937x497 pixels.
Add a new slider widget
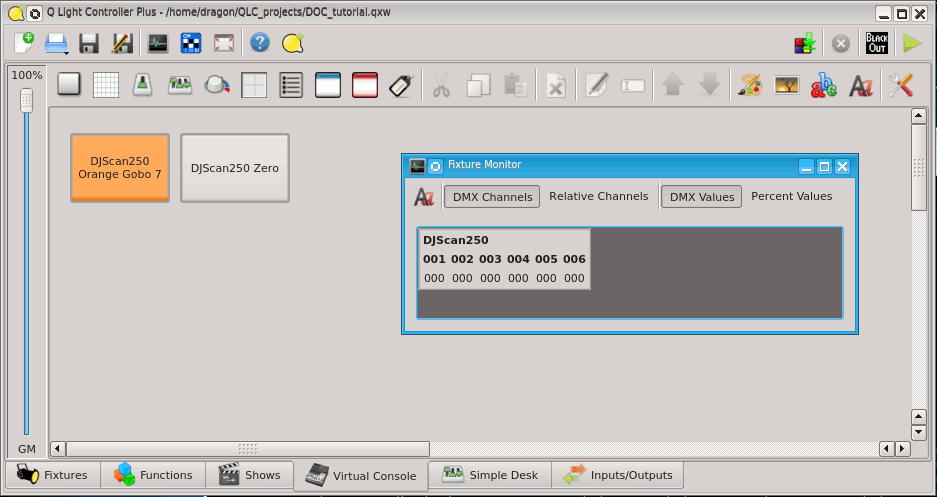[142, 84]
